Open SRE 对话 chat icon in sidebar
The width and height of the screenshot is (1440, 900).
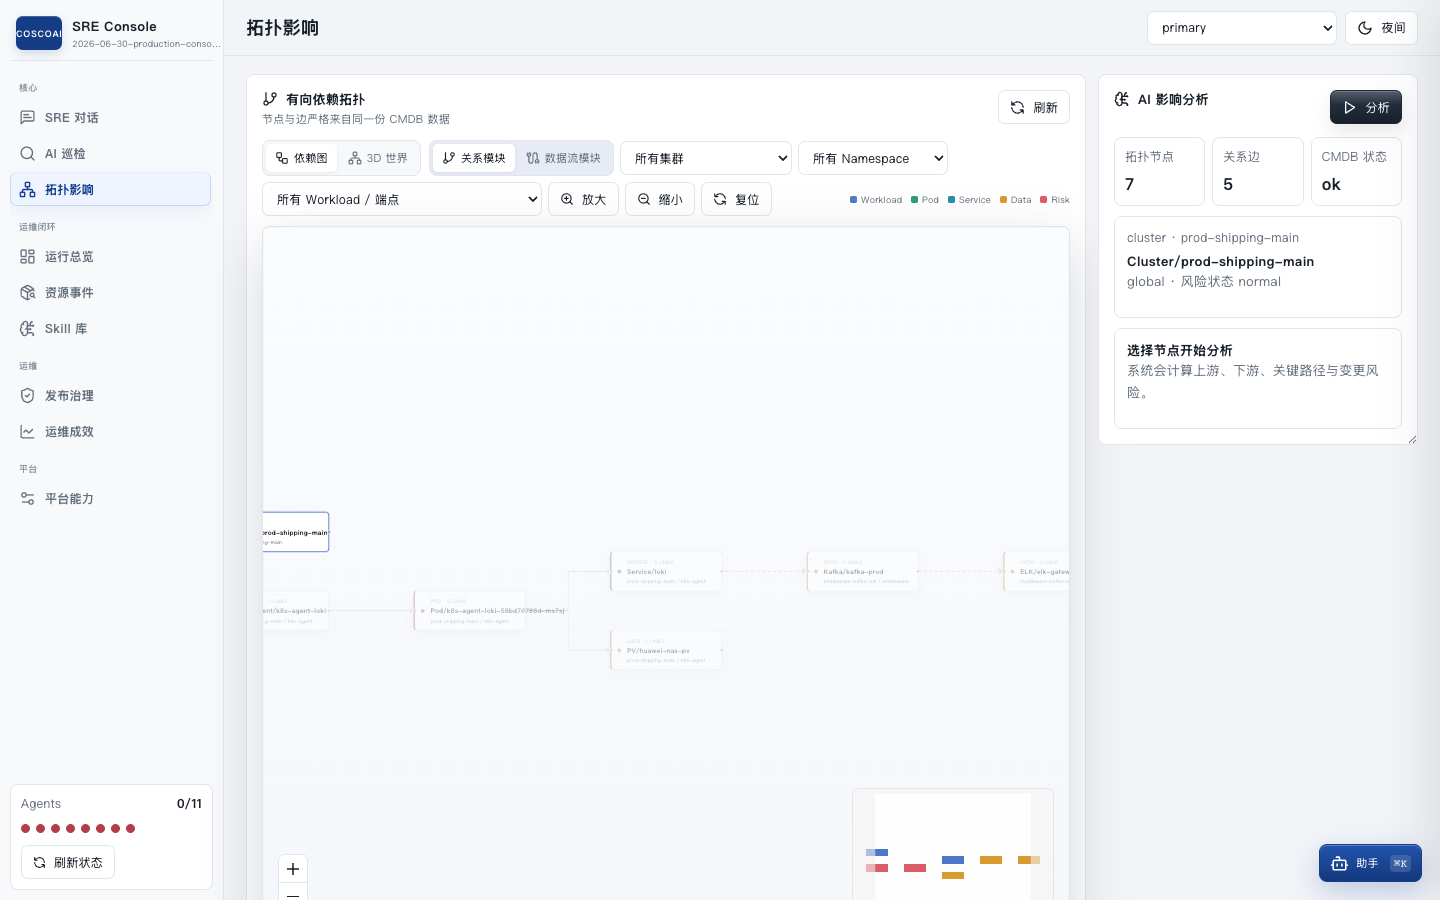coord(28,118)
